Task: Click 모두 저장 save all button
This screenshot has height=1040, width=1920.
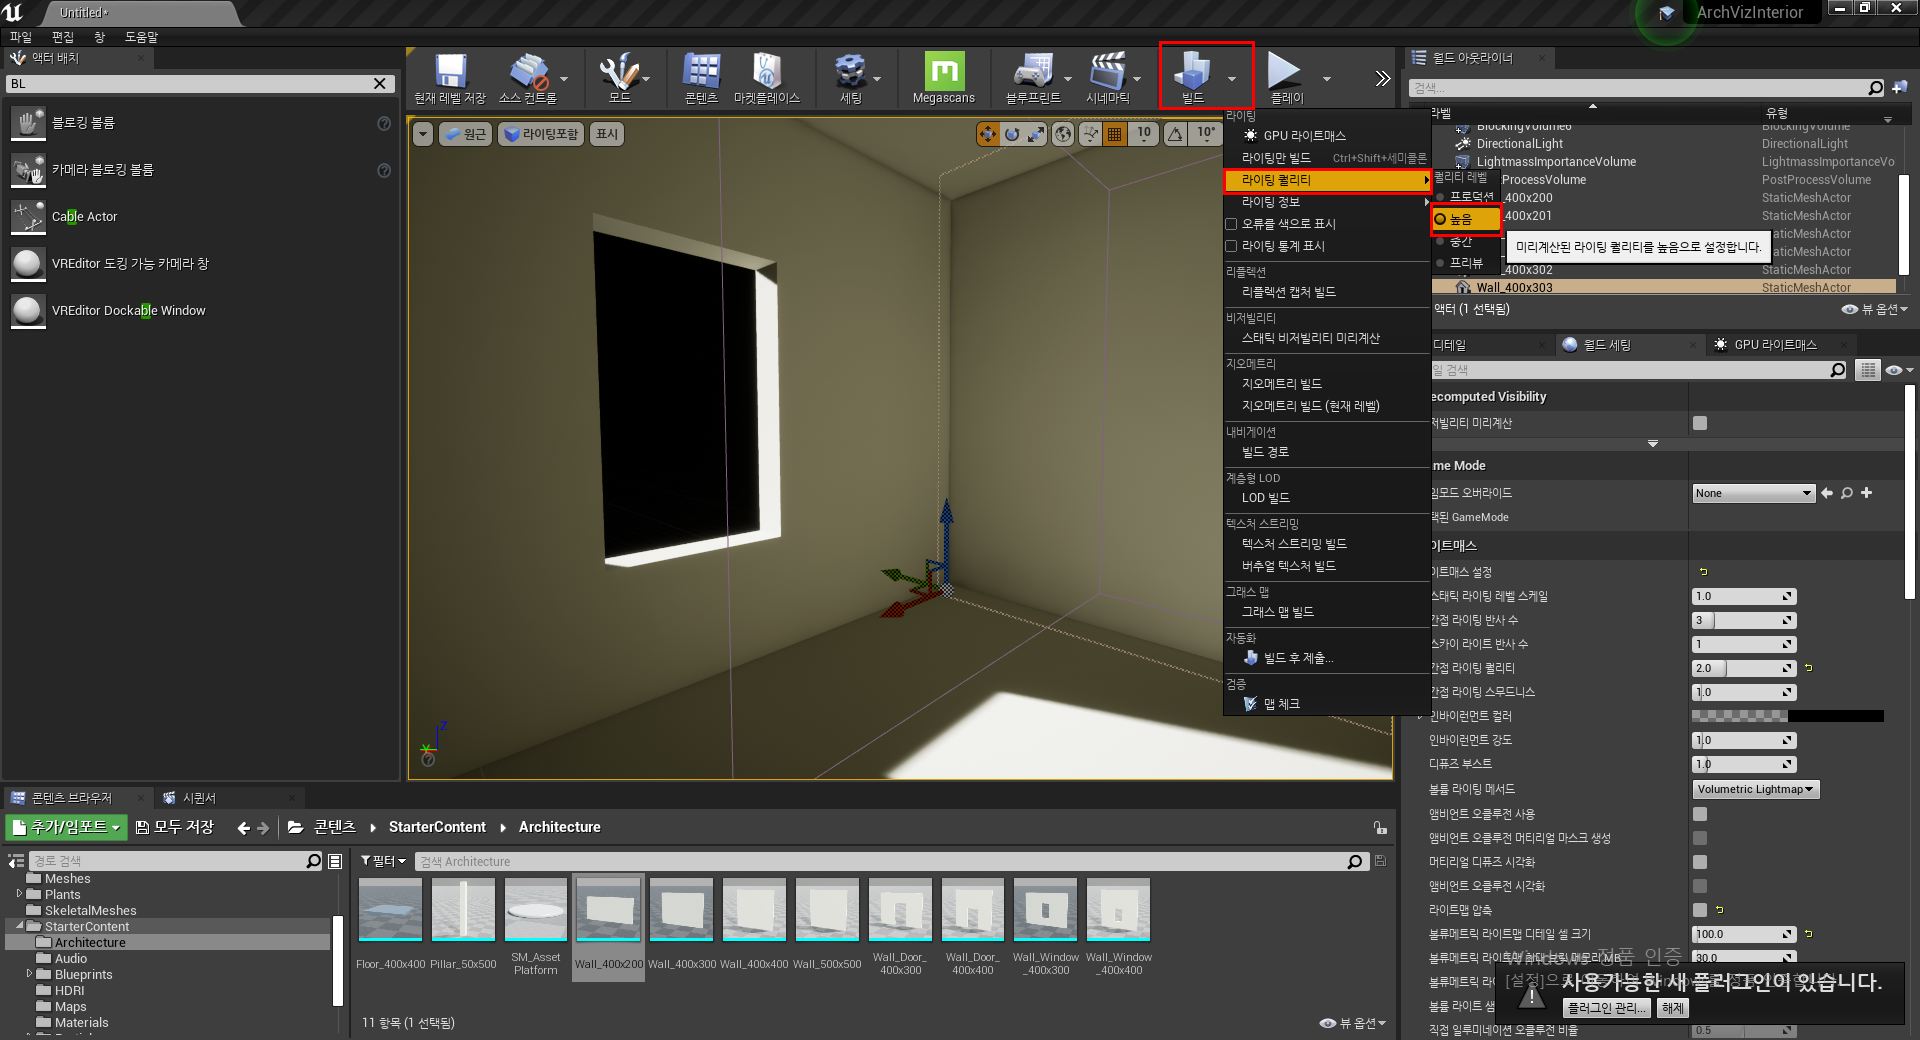Action: (x=175, y=827)
